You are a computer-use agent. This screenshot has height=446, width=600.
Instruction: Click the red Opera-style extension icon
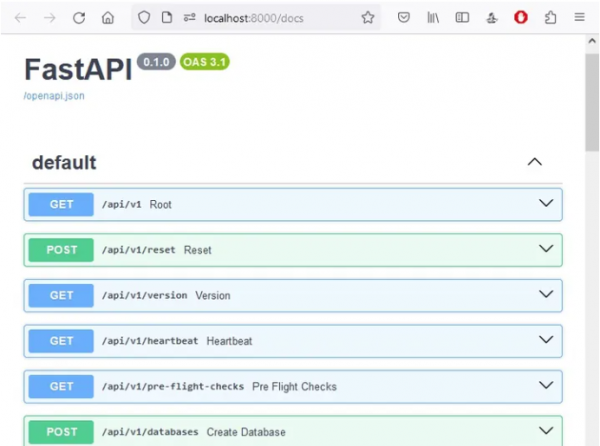(x=521, y=18)
